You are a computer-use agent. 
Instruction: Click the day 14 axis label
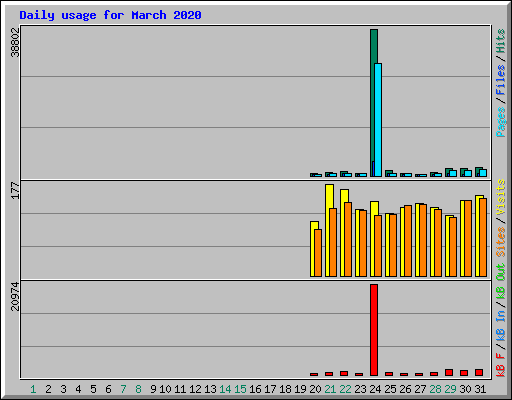[x=225, y=389]
